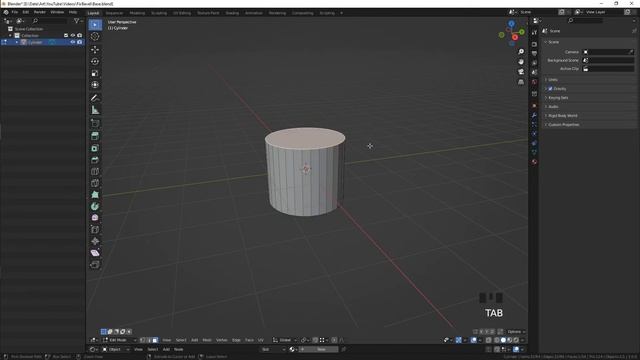Enable face select mode

click(x=155, y=340)
